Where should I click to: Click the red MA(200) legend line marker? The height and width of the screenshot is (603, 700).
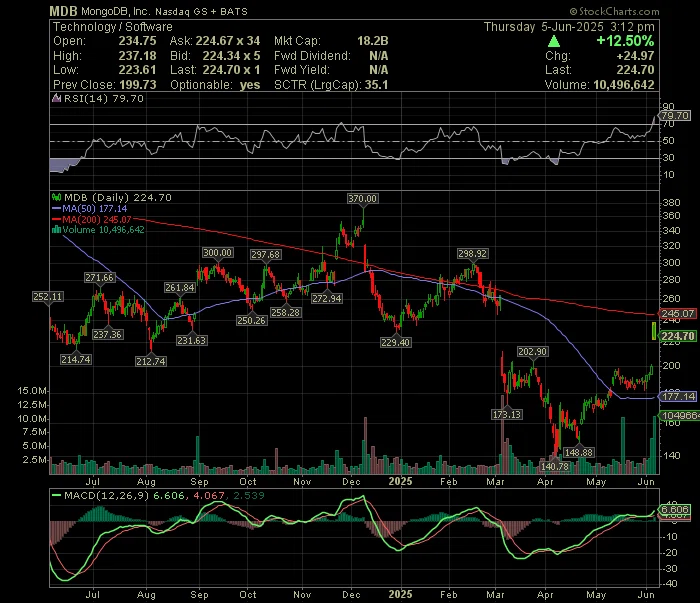pyautogui.click(x=56, y=219)
